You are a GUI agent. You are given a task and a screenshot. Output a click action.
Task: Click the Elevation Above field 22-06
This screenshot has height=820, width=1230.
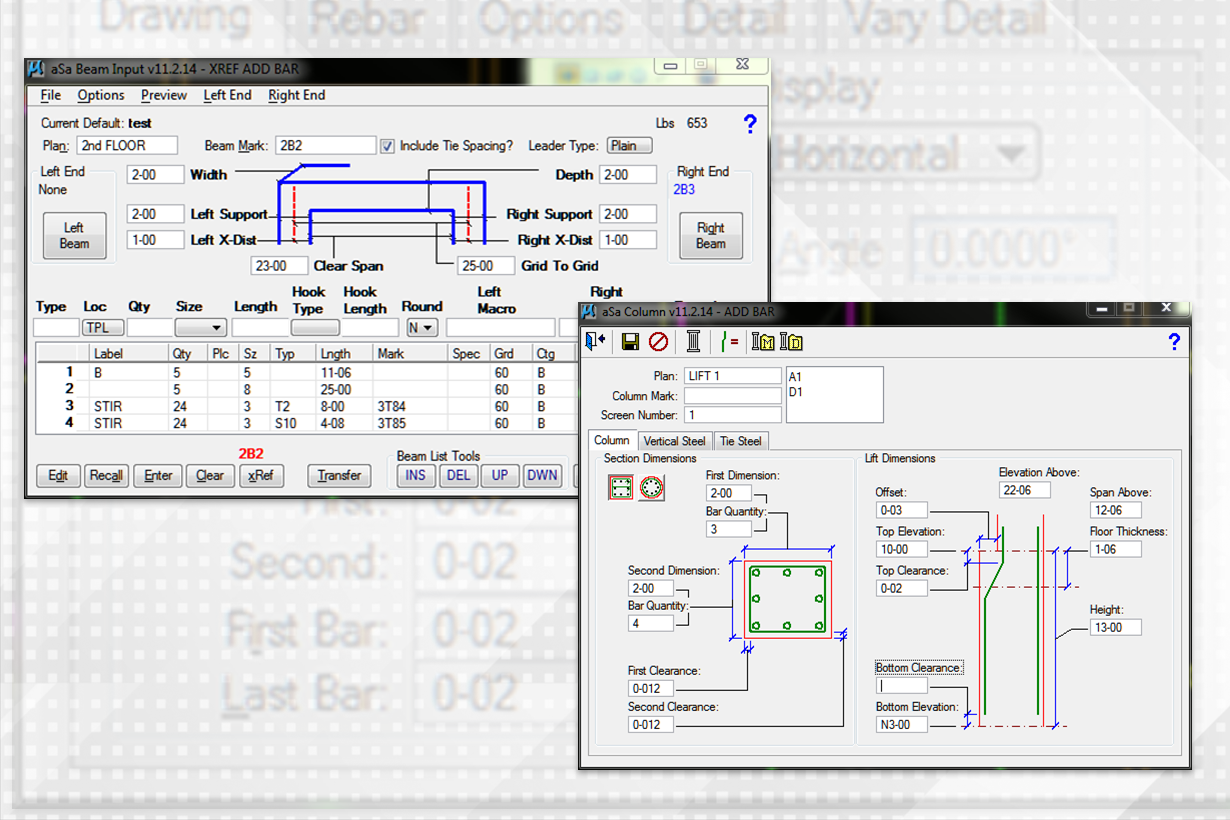pyautogui.click(x=1025, y=490)
